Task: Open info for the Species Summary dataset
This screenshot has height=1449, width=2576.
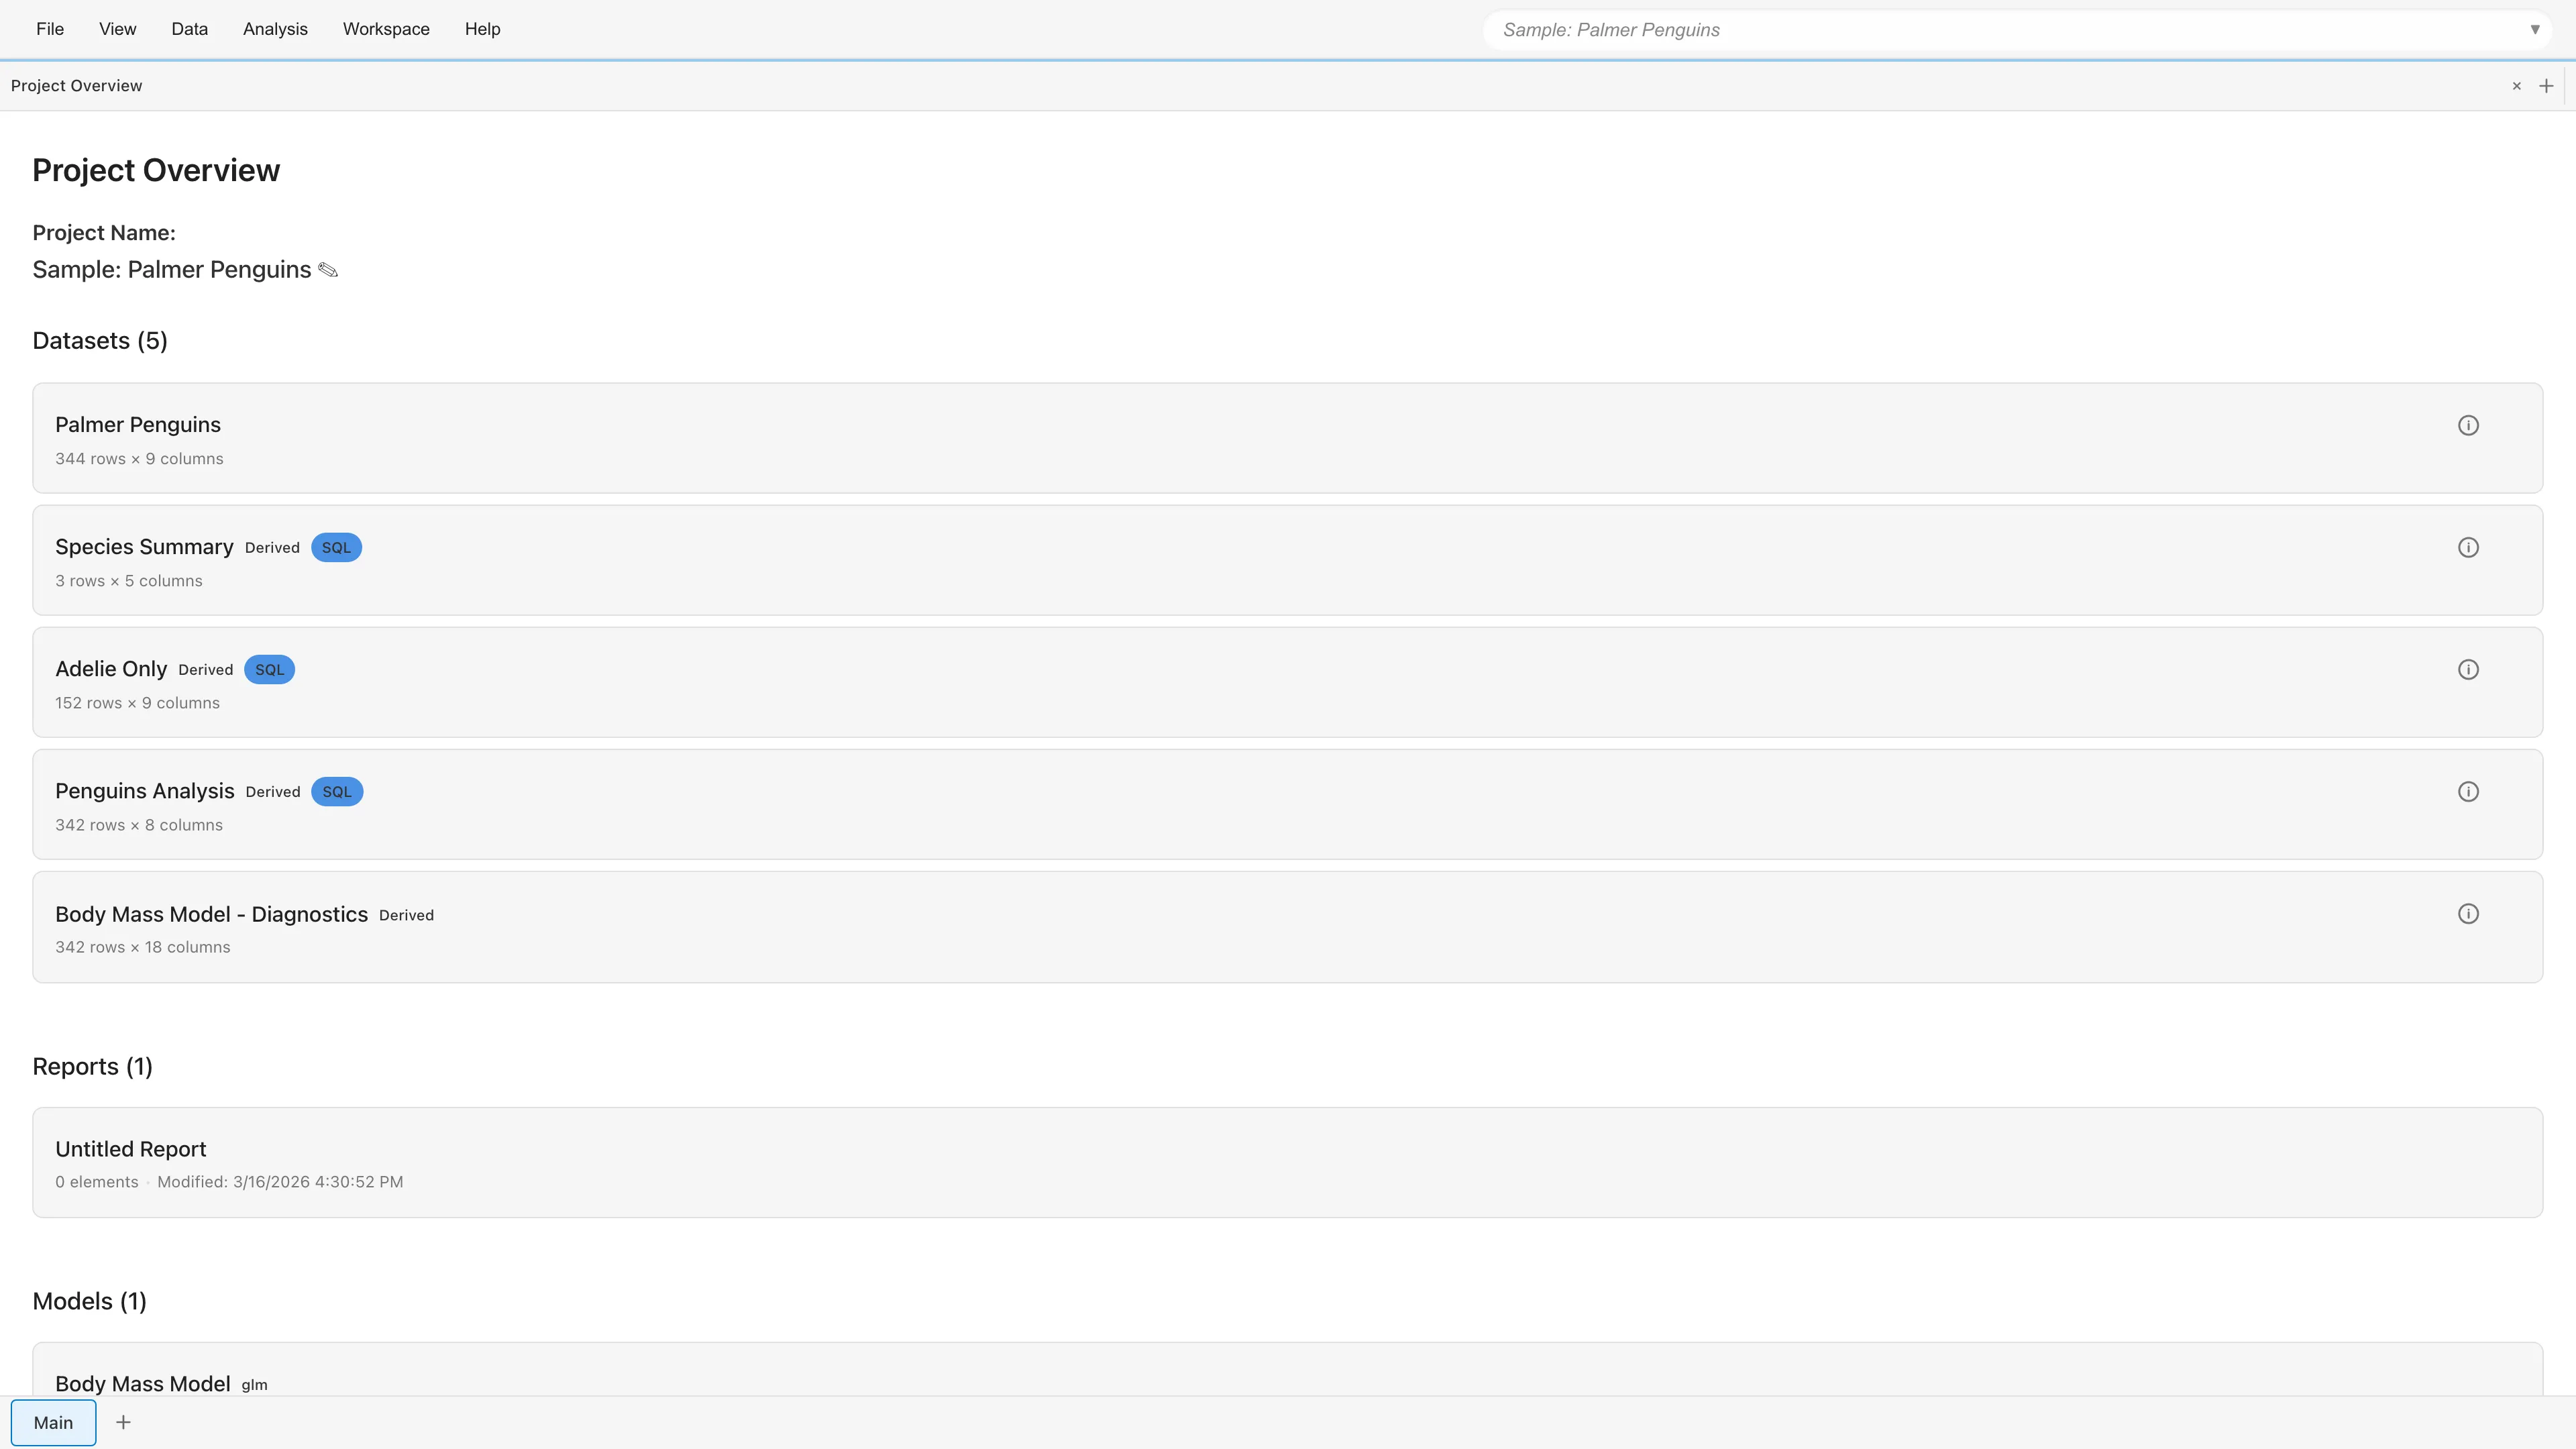Action: point(2468,547)
